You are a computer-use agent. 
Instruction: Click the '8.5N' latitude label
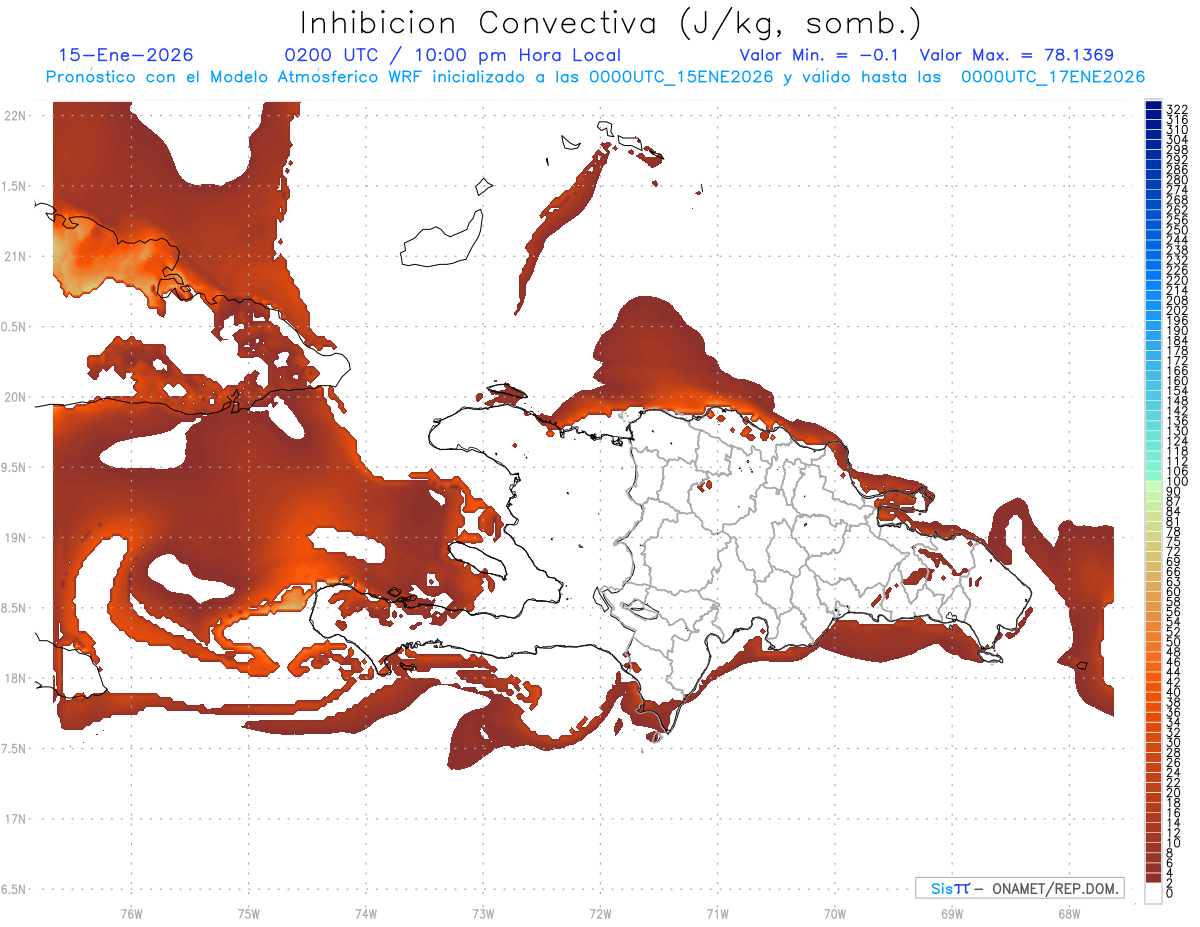click(x=14, y=608)
